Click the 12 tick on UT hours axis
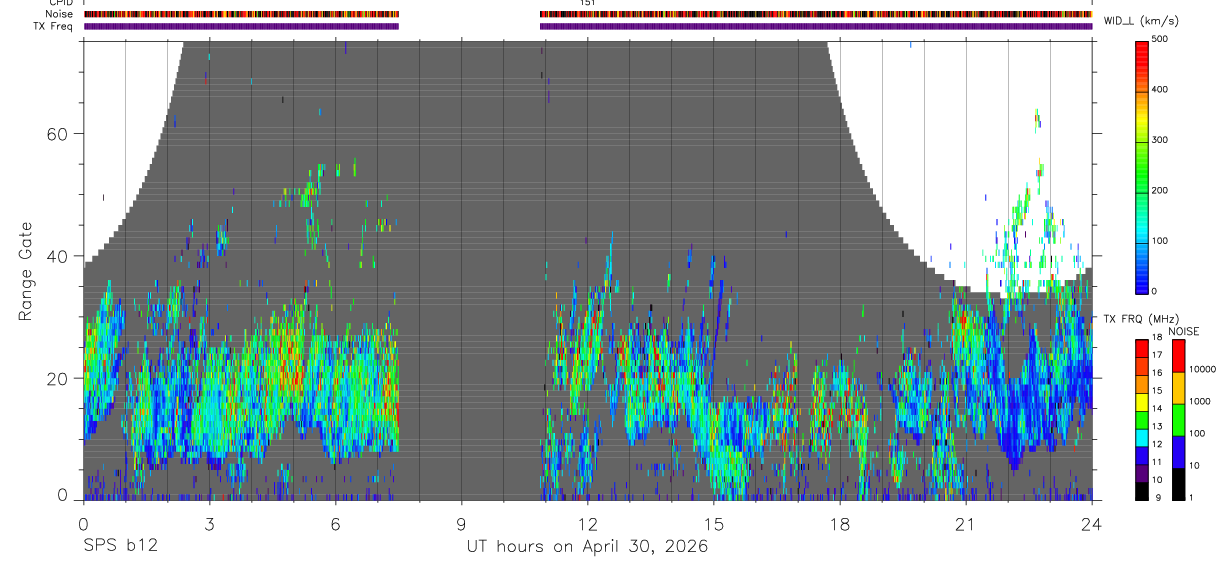This screenshot has height=567, width=1228. tap(587, 523)
